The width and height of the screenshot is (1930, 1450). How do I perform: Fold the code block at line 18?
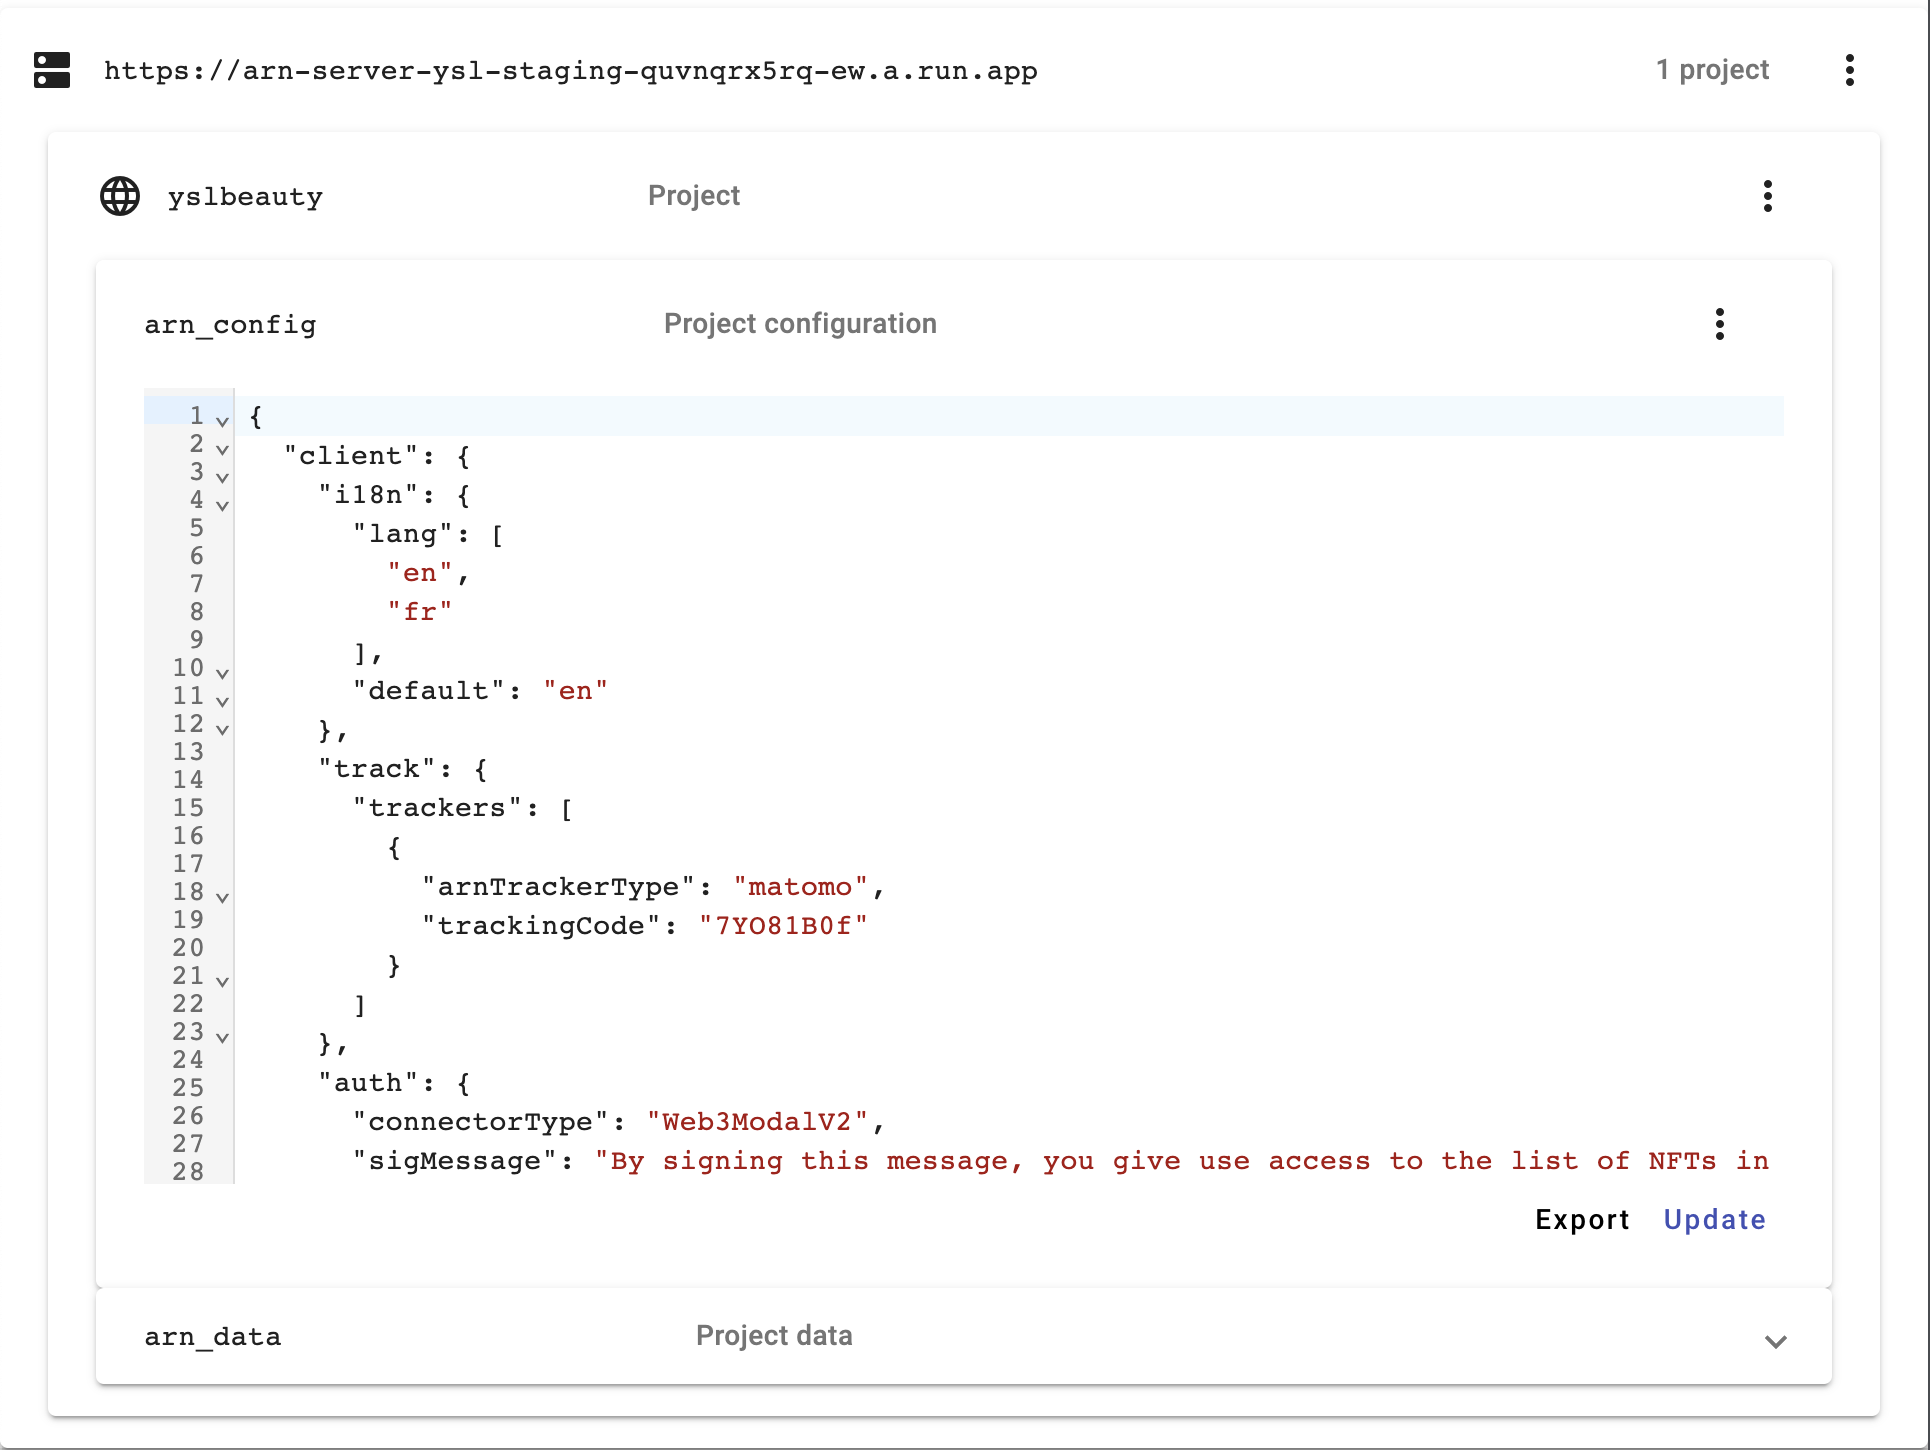(222, 897)
